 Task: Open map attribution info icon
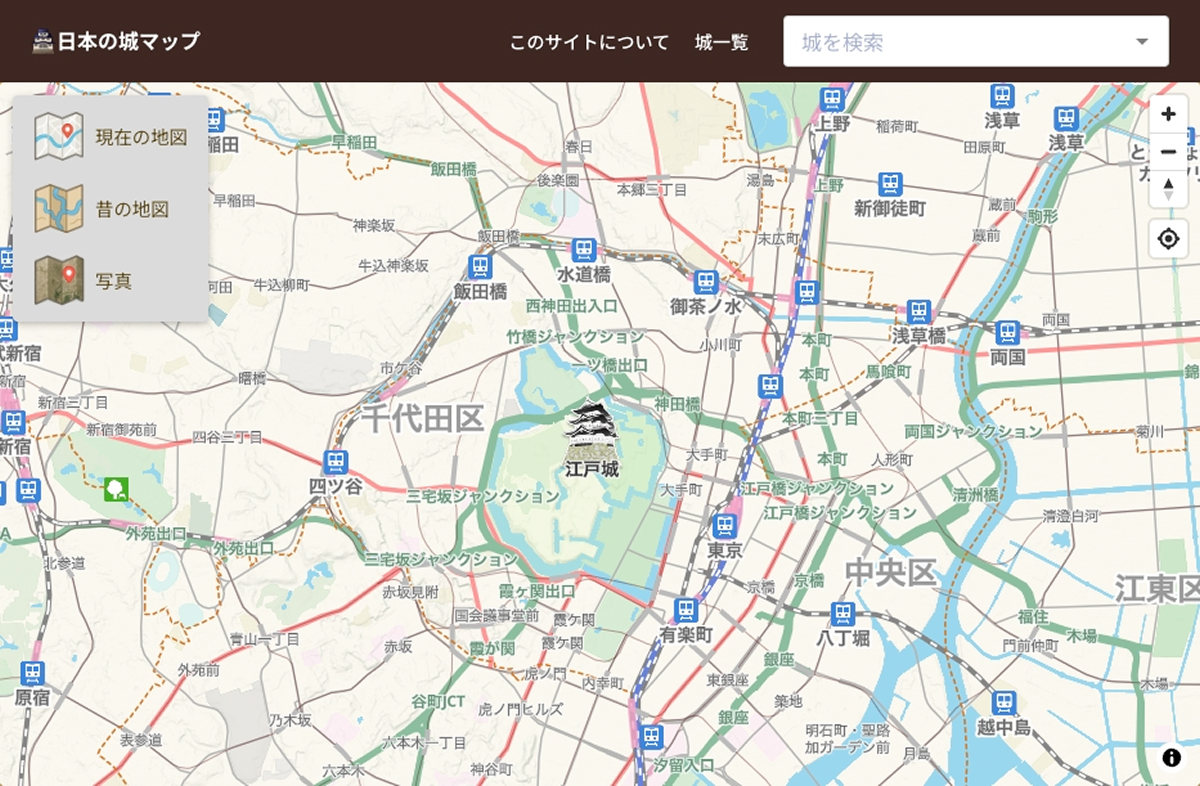point(1171,757)
